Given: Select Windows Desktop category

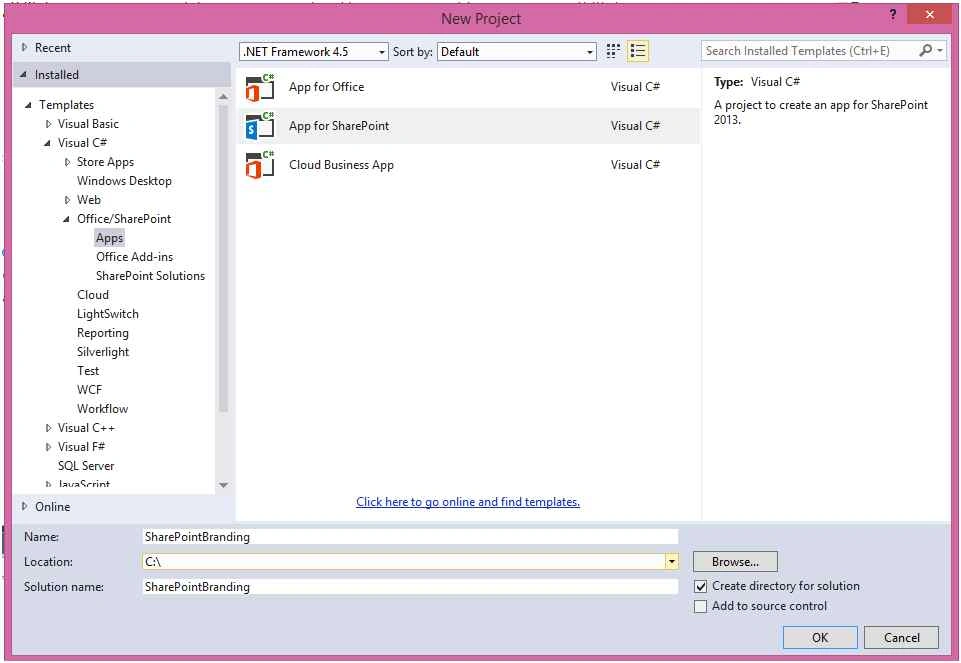Looking at the screenshot, I should point(124,181).
